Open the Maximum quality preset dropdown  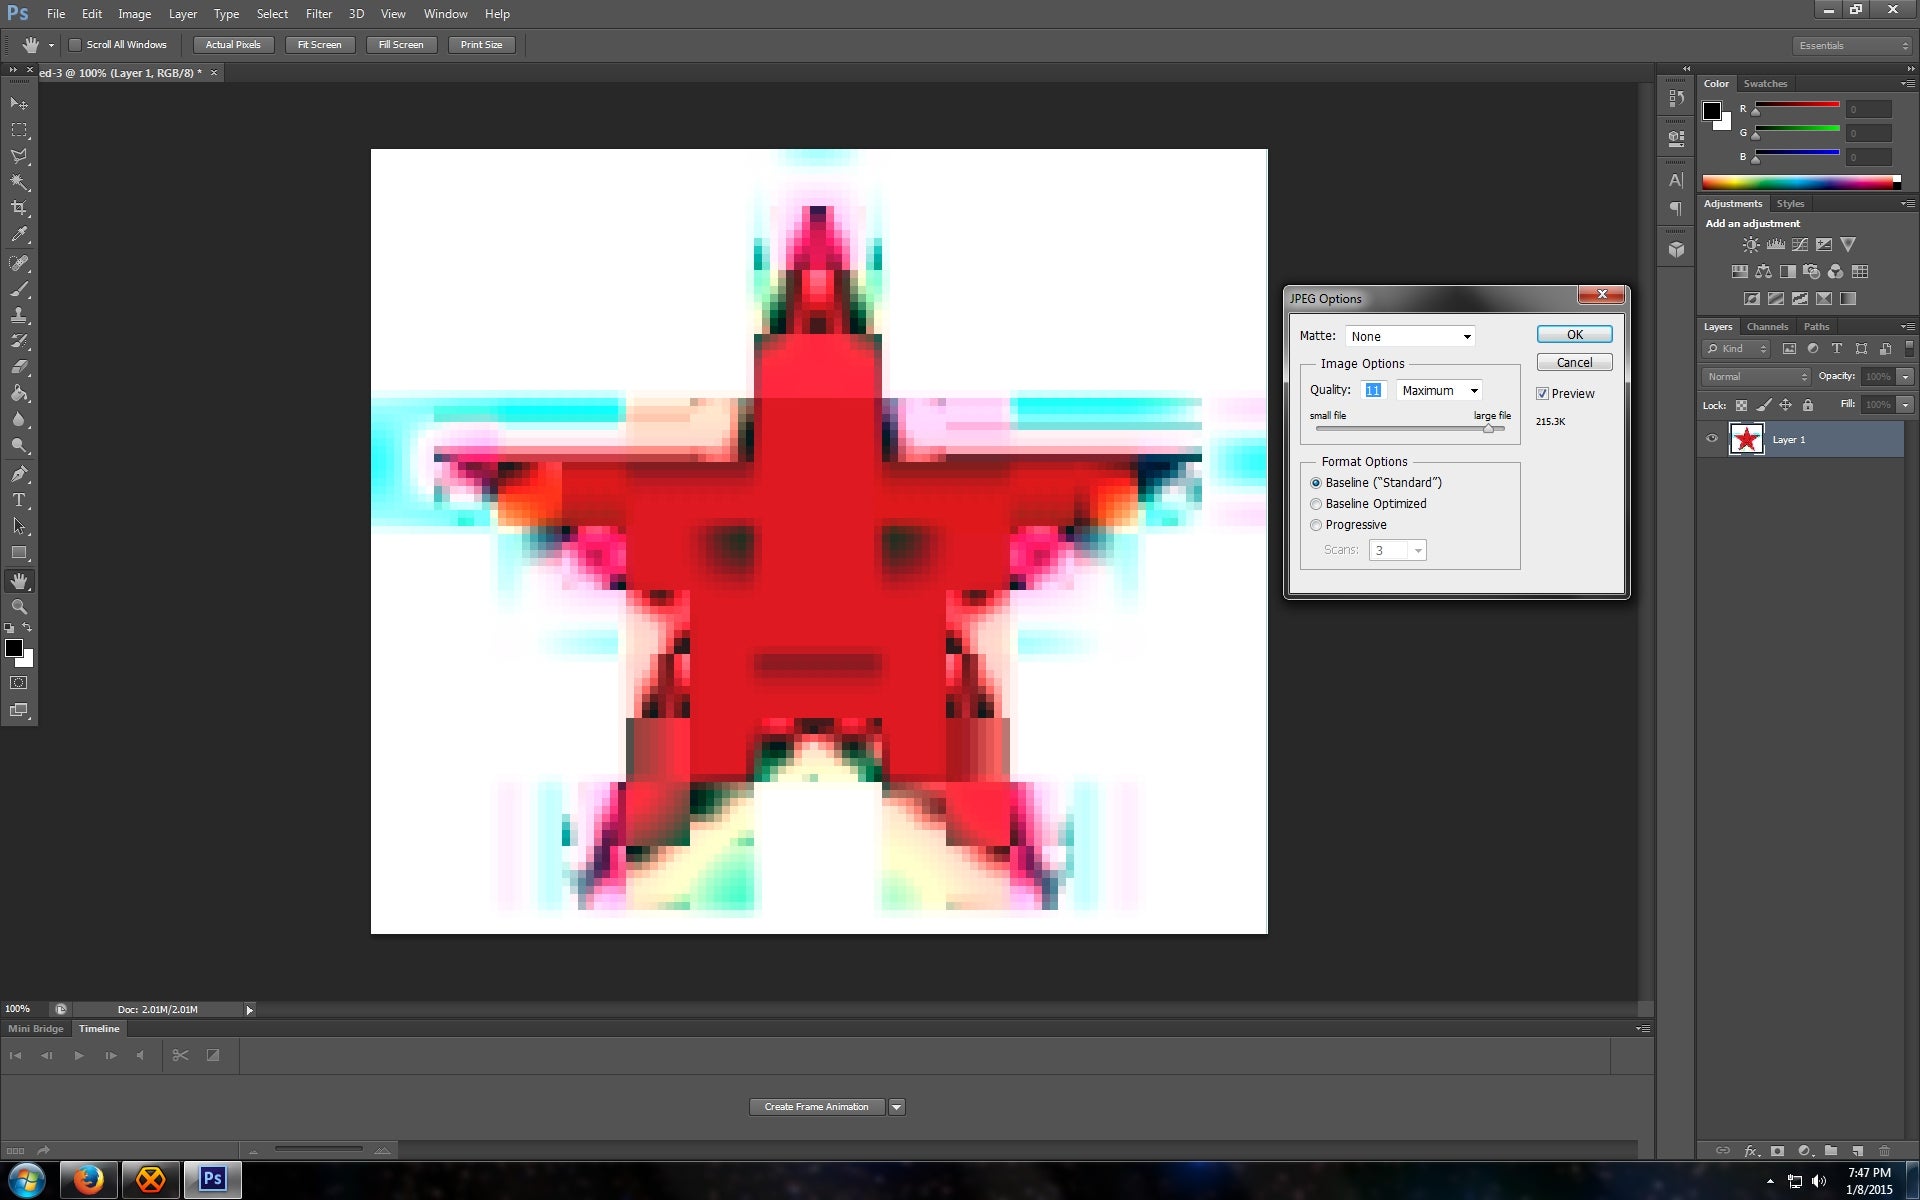1439,391
